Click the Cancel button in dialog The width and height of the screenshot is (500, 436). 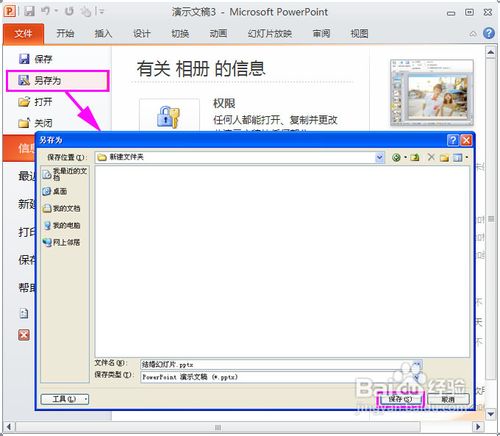[448, 399]
